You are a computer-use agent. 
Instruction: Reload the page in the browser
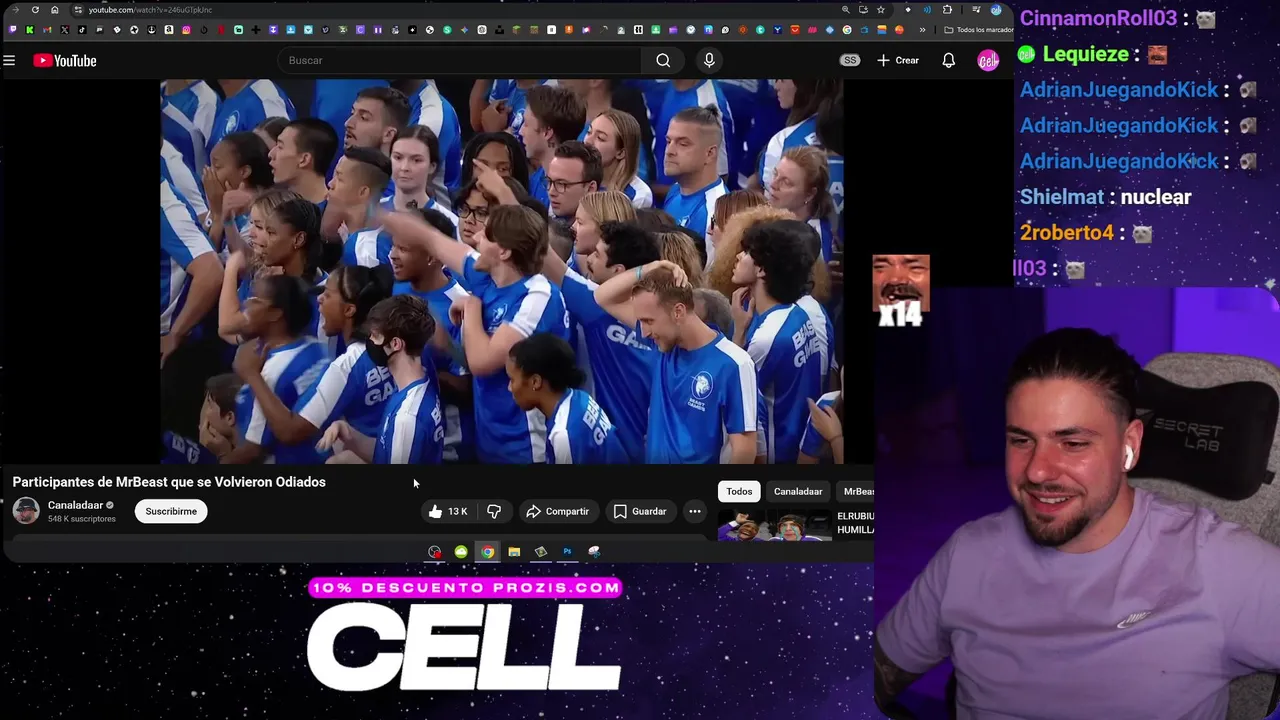(x=35, y=10)
